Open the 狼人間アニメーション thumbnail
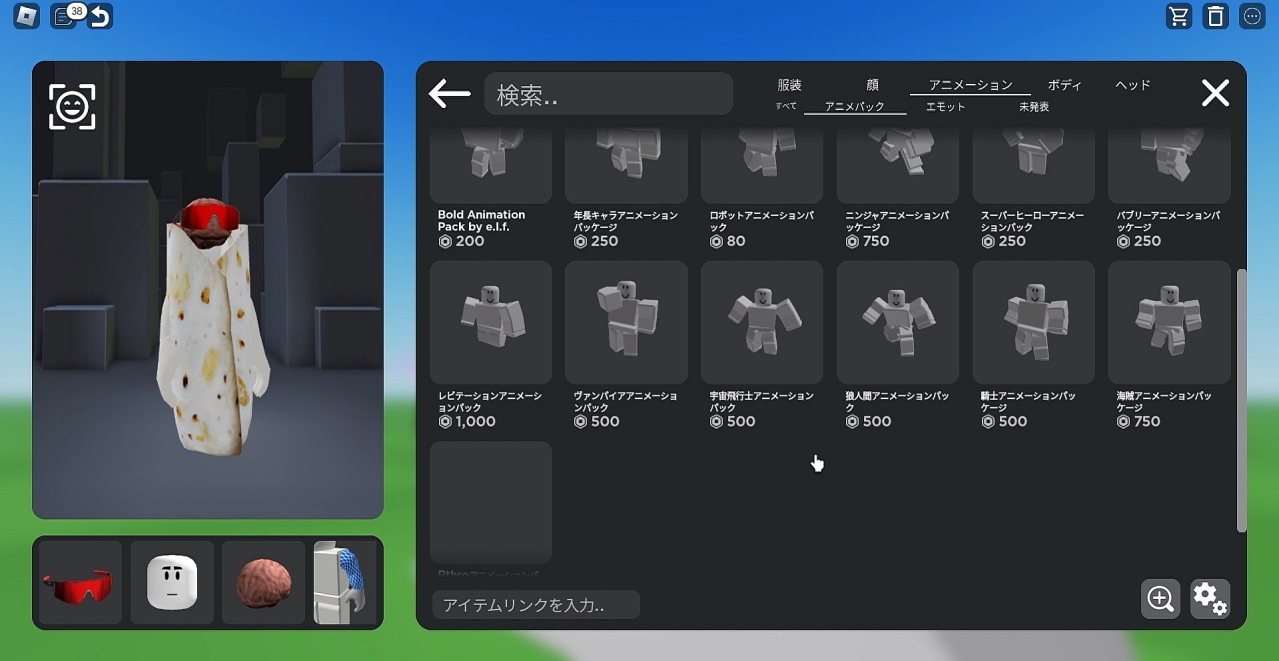The image size is (1279, 661). pos(898,322)
